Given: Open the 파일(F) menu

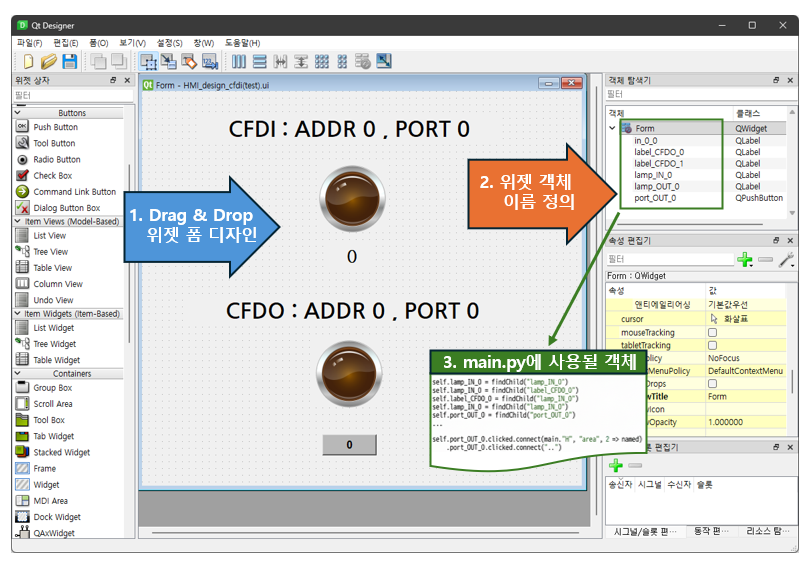Looking at the screenshot, I should point(29,43).
